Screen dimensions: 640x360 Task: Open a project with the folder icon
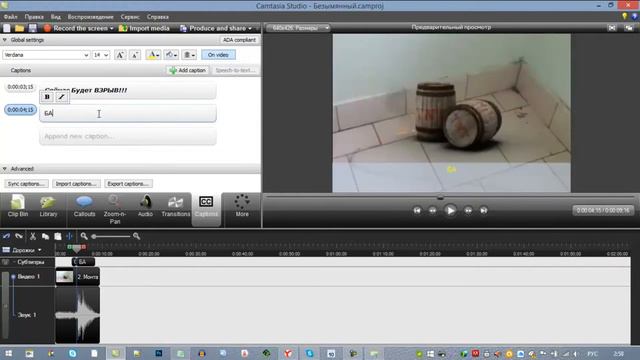pos(19,28)
